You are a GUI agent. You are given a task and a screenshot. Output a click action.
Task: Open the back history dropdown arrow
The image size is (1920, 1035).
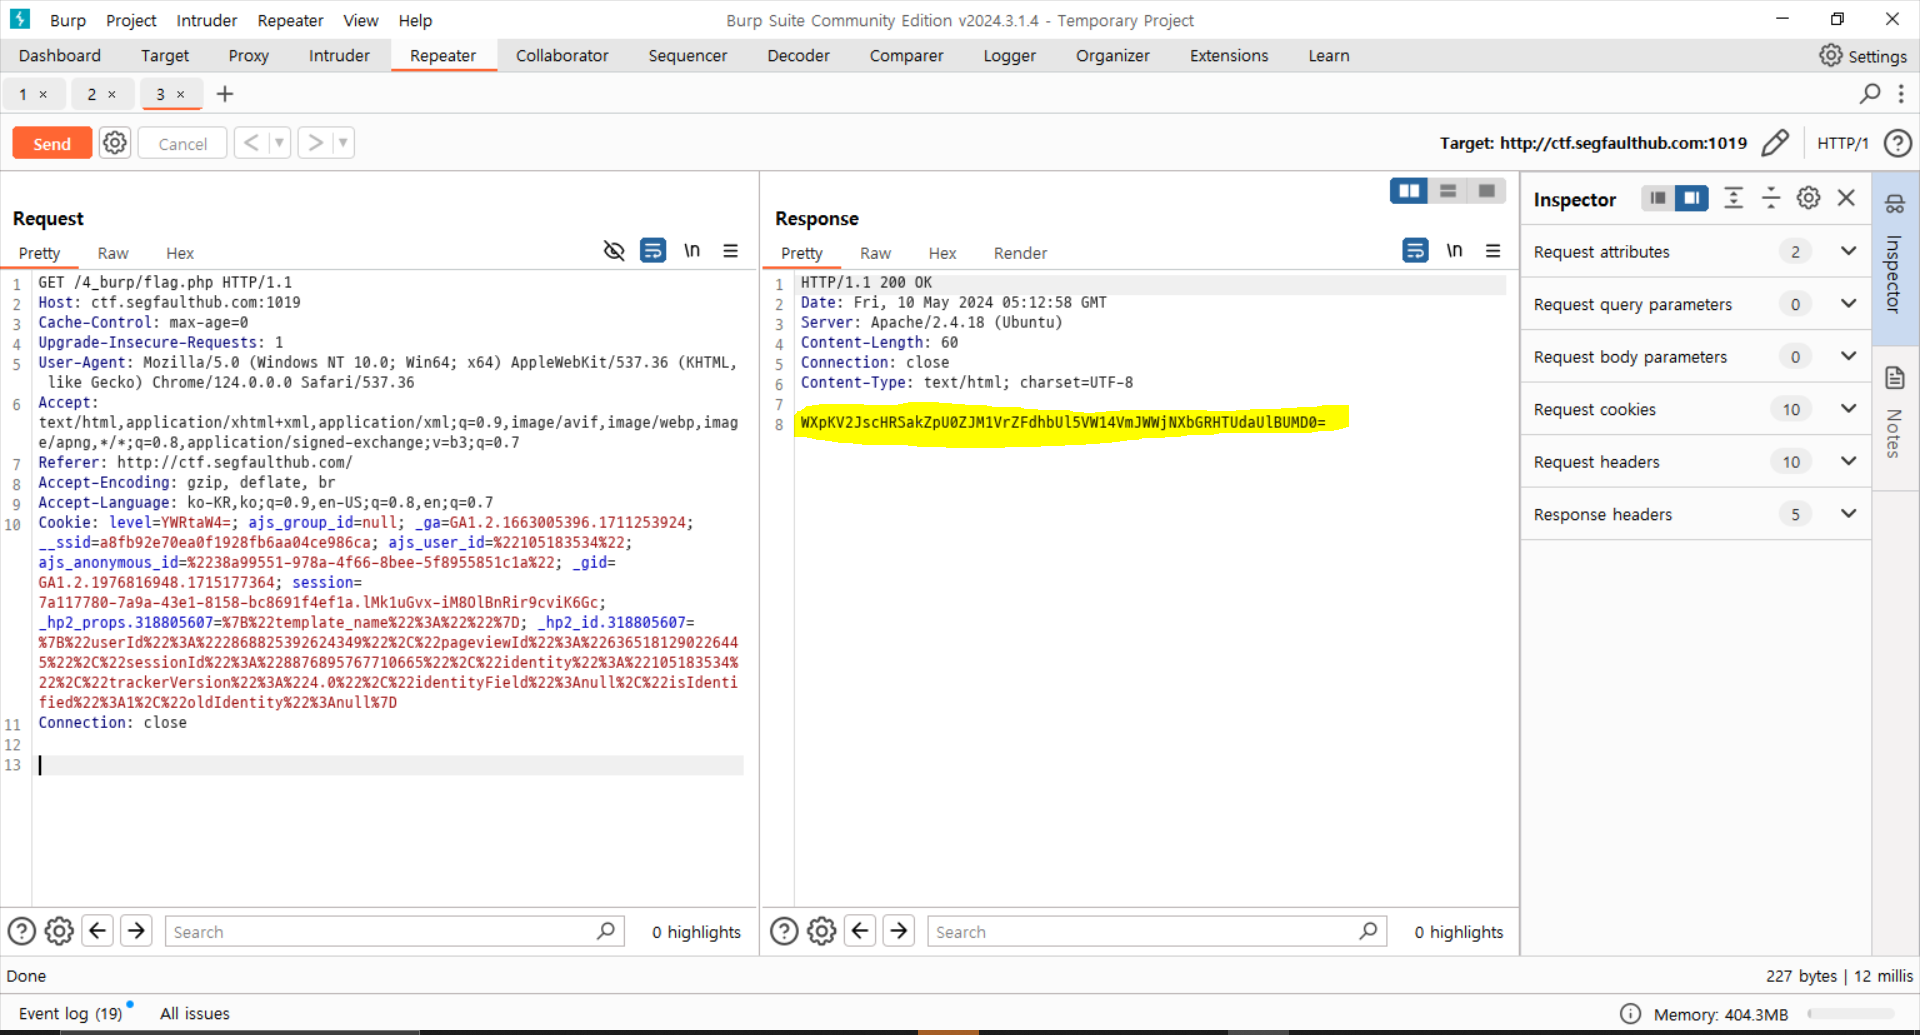click(280, 143)
